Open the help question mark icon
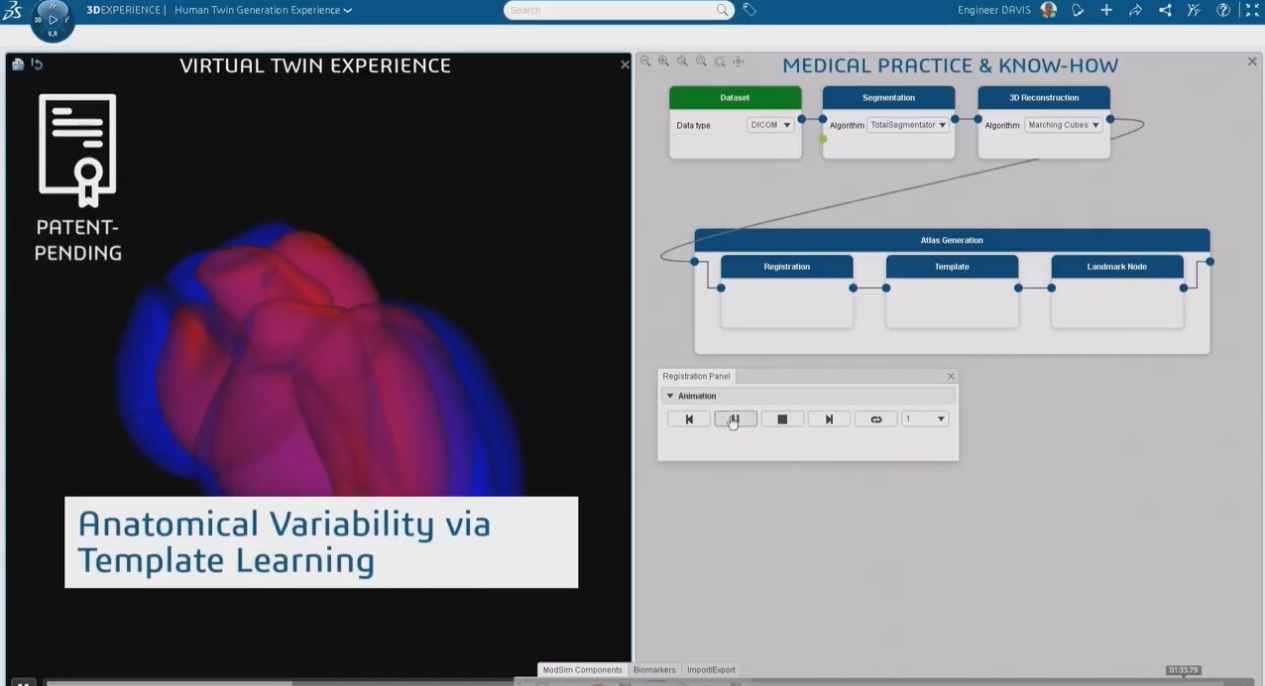1265x686 pixels. 1222,10
